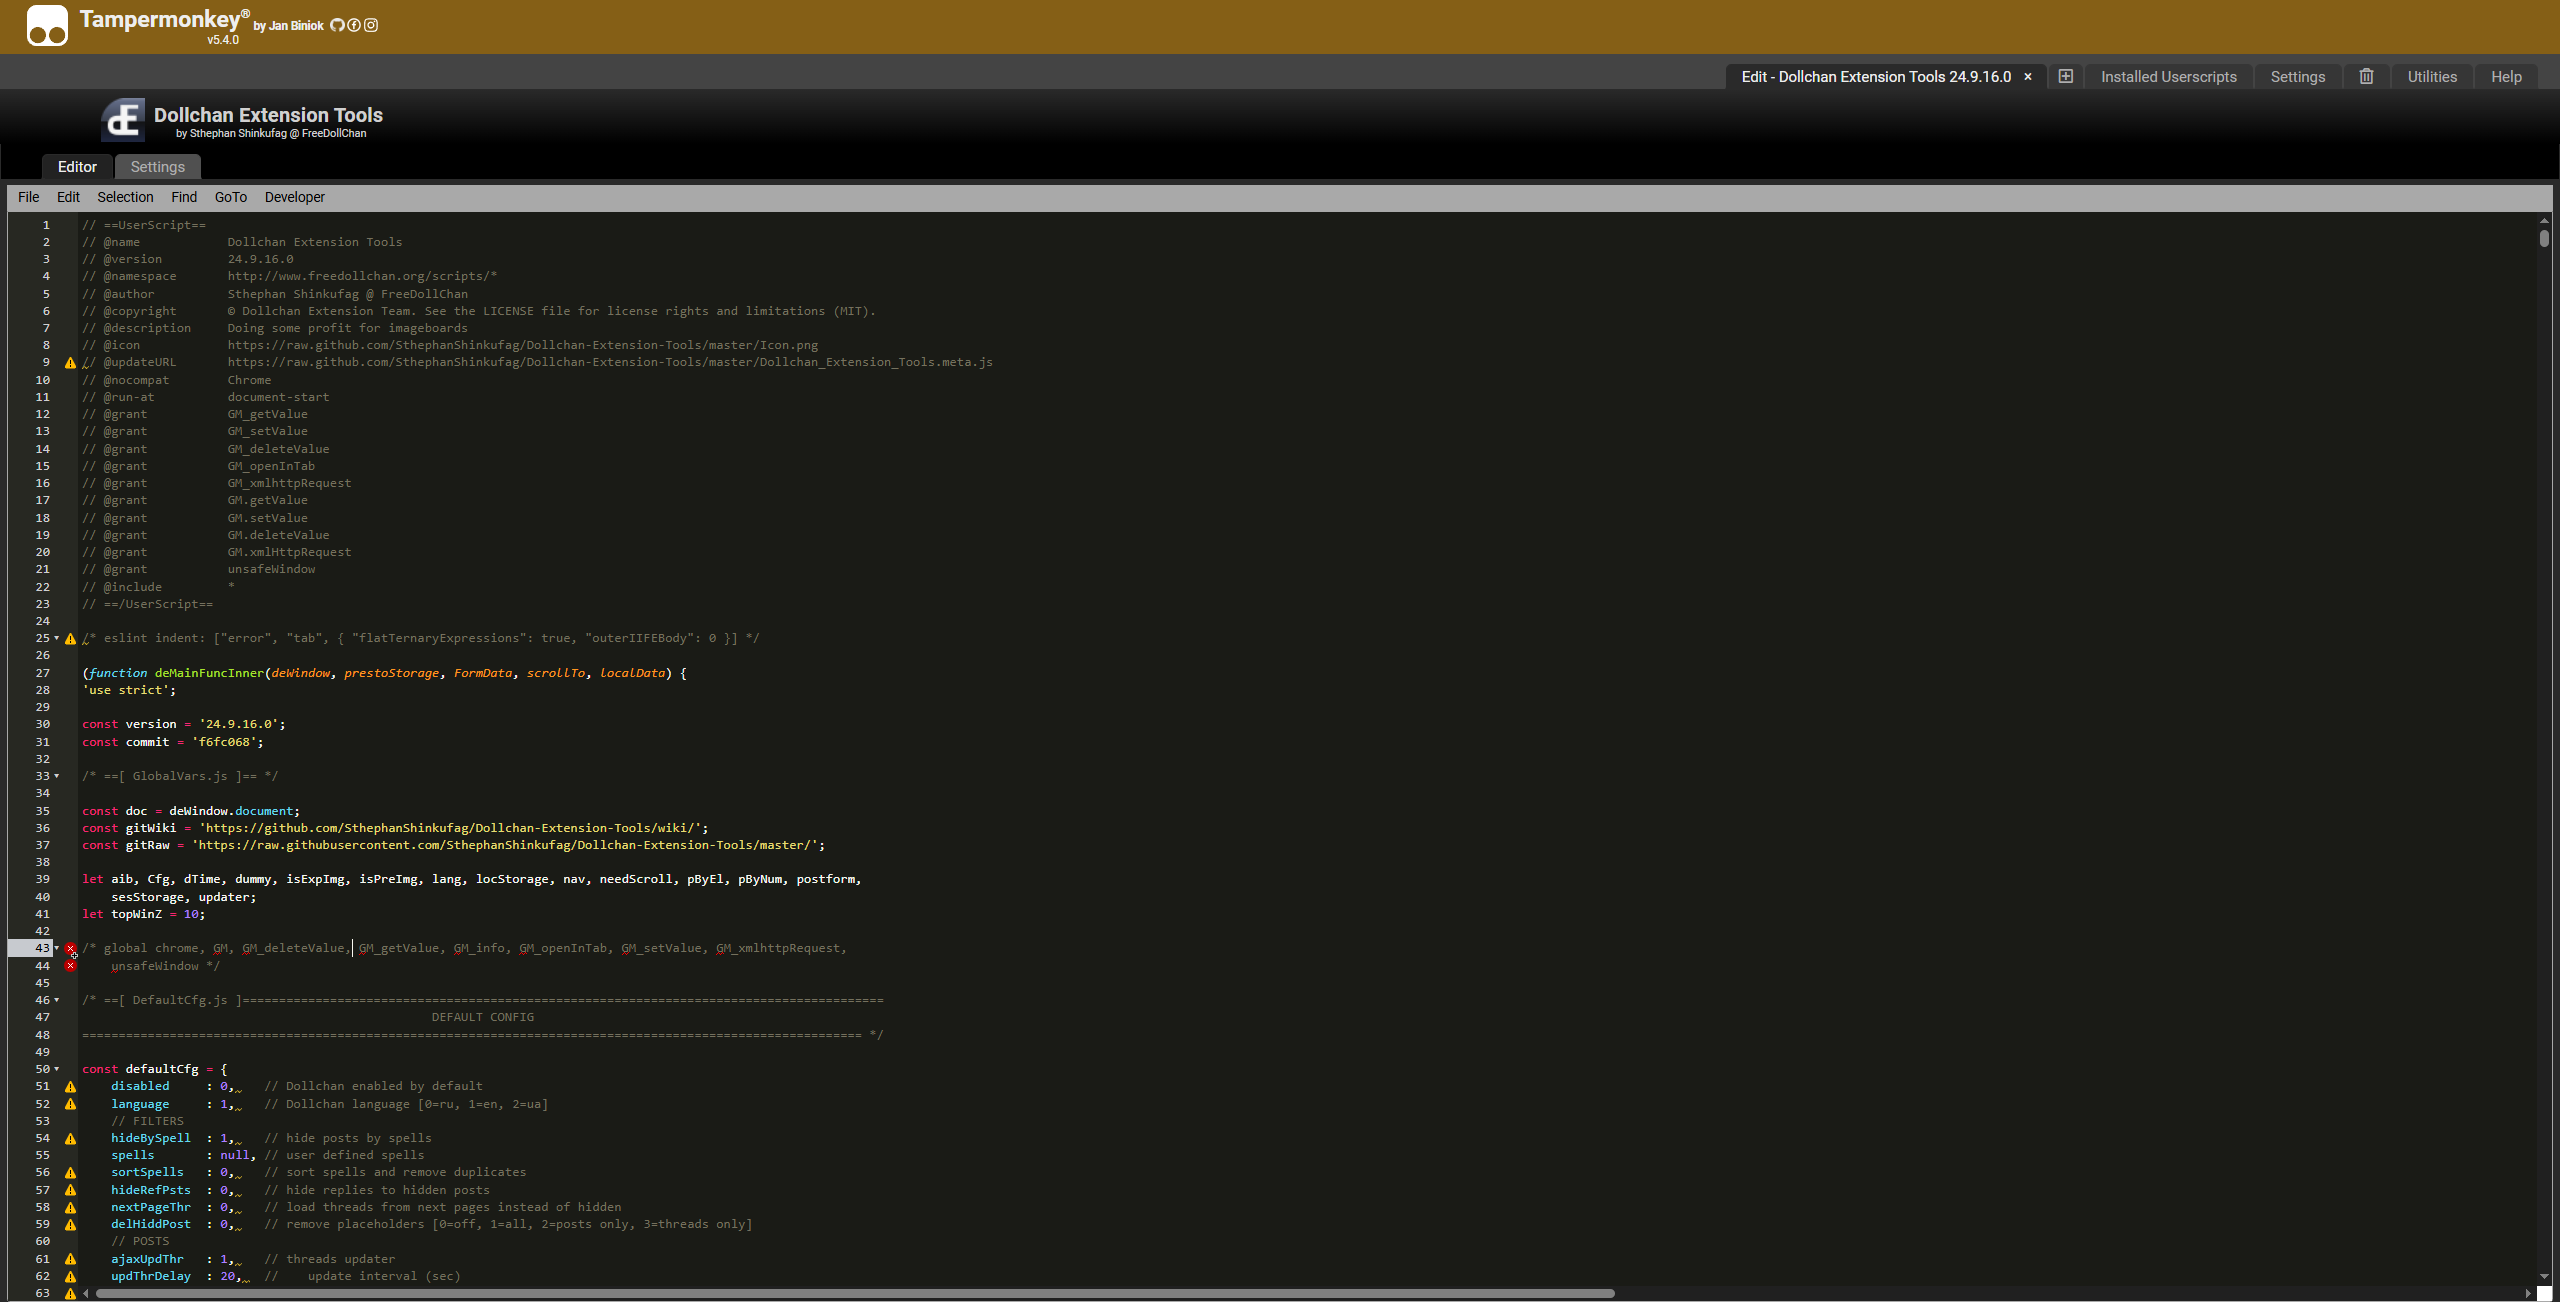Open the Instagram icon link
The width and height of the screenshot is (2560, 1302).
tap(371, 25)
